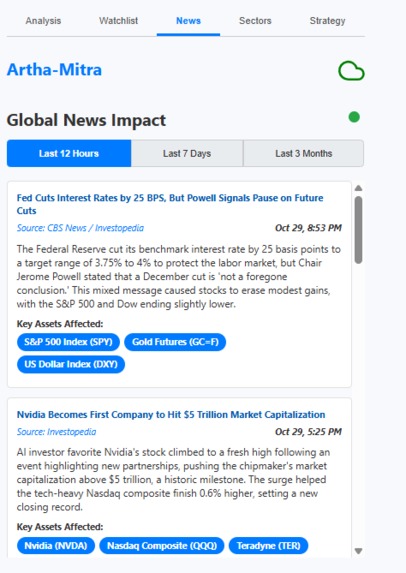
Task: Open the Nvidia $5 Trillion headline
Action: coord(171,415)
